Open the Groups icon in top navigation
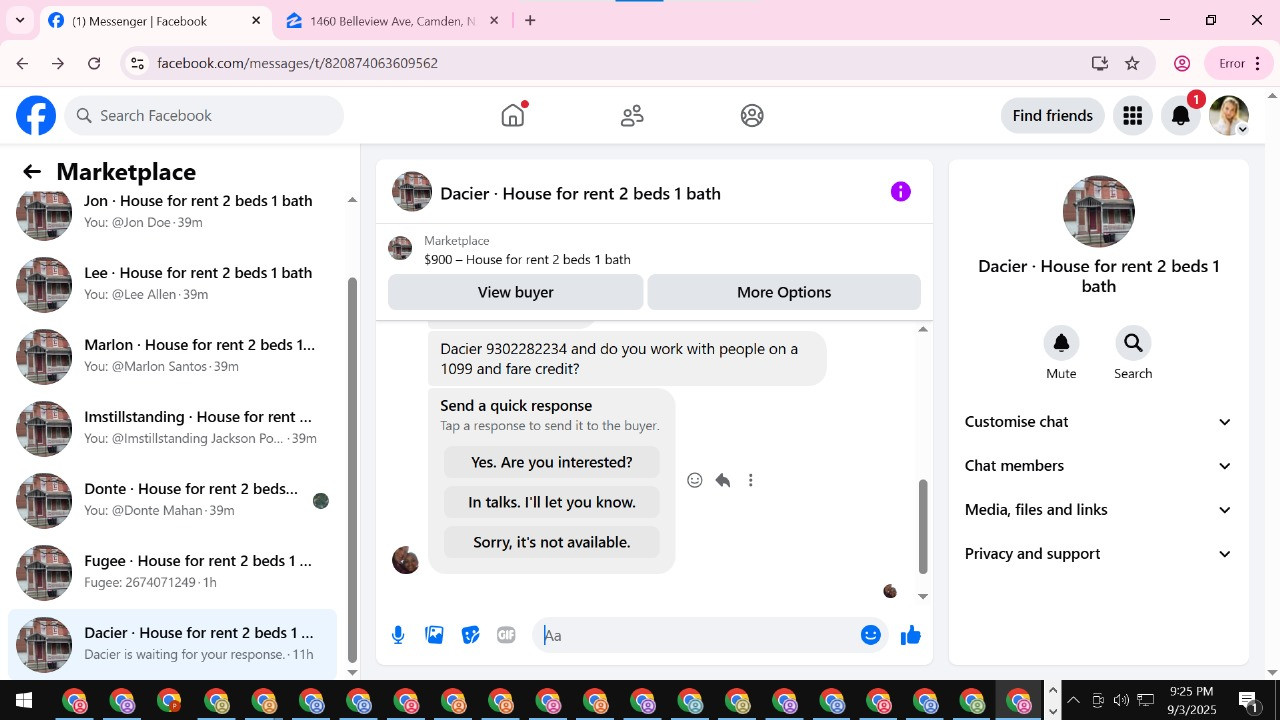Screen dimensions: 1280x720 pyautogui.click(x=752, y=116)
